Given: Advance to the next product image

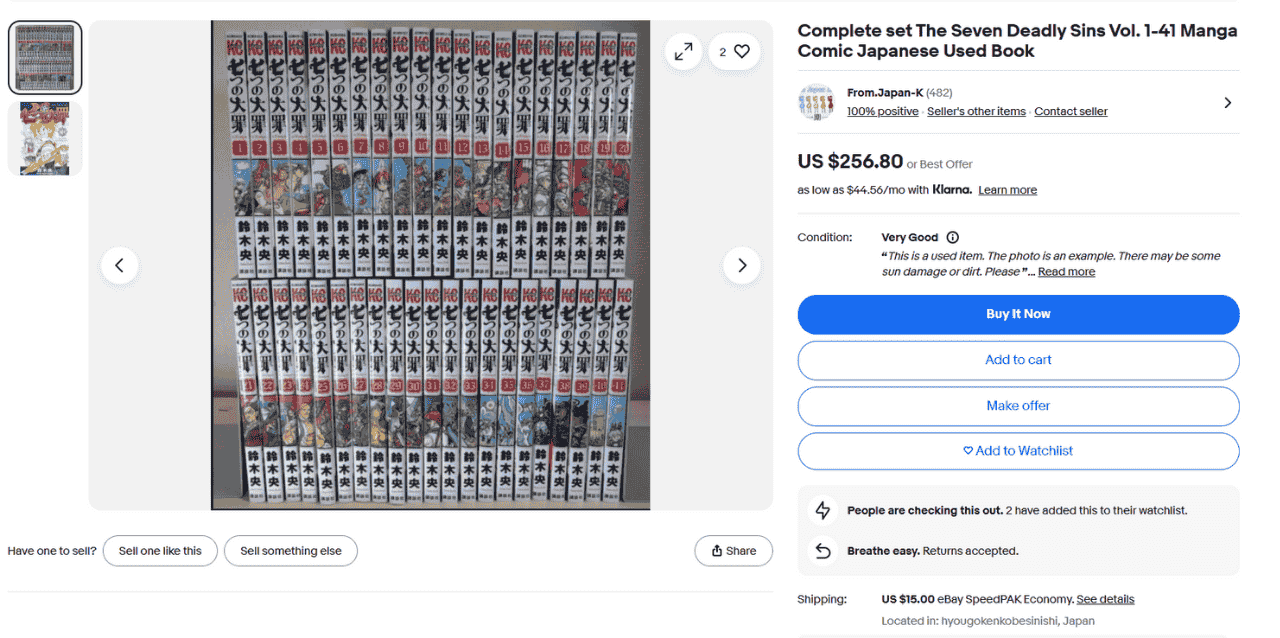Looking at the screenshot, I should [x=742, y=265].
